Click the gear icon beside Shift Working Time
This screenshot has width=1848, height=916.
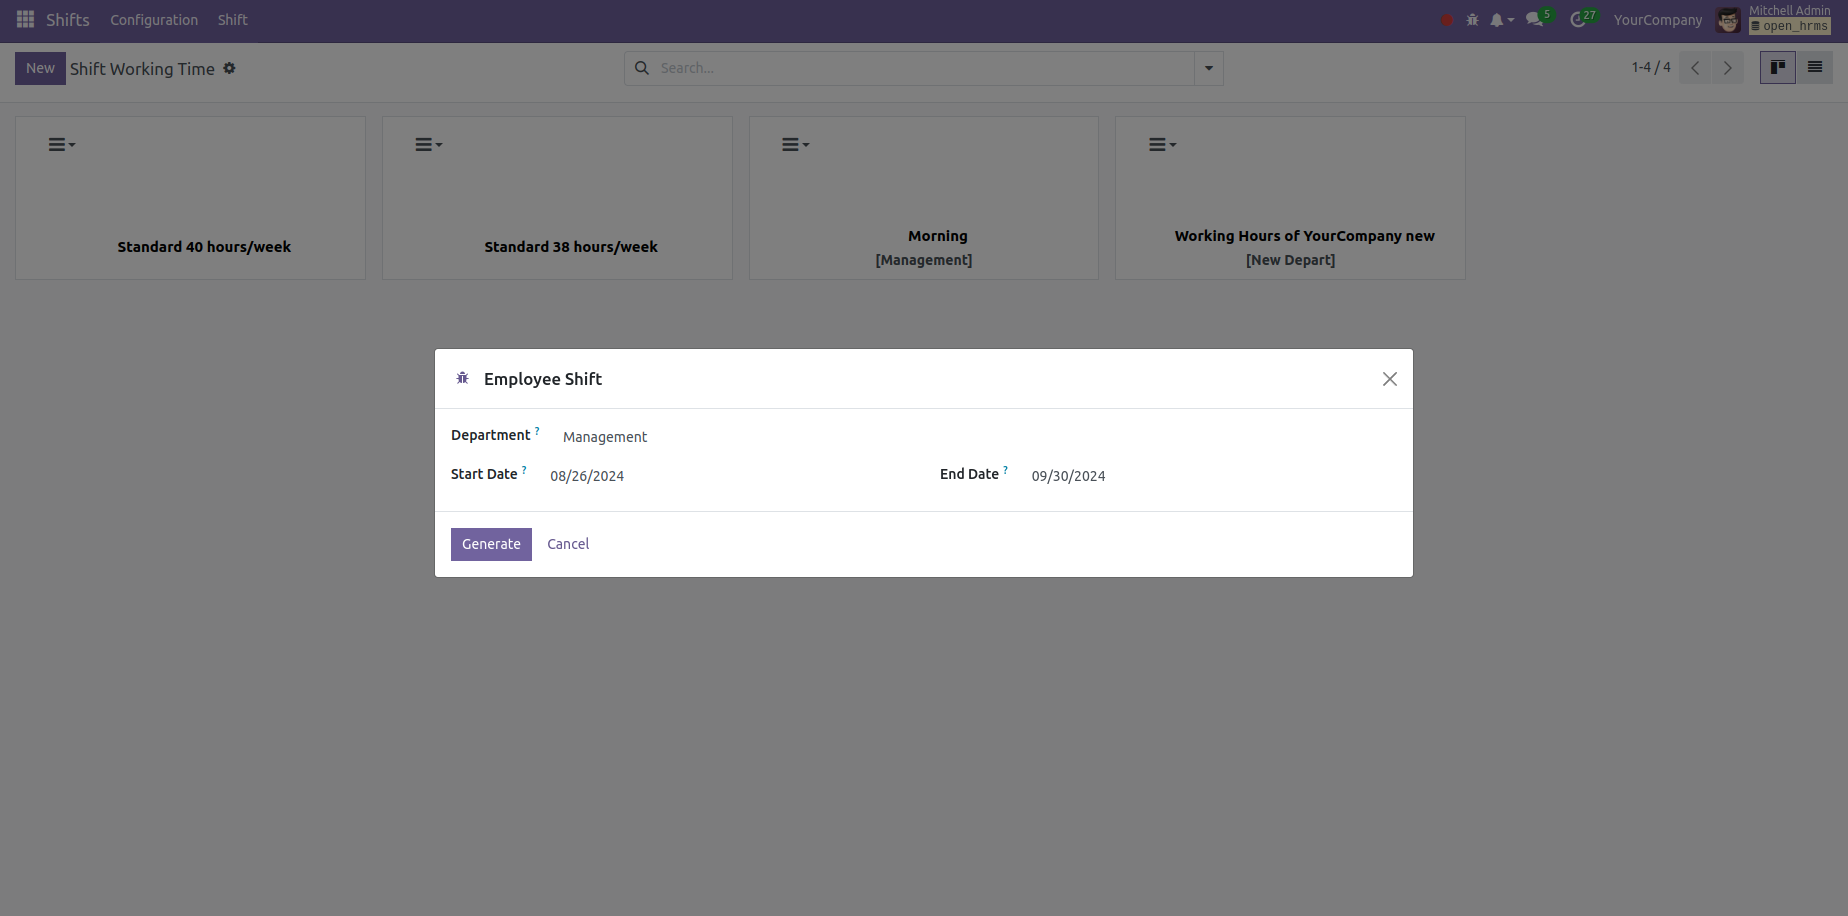[229, 68]
